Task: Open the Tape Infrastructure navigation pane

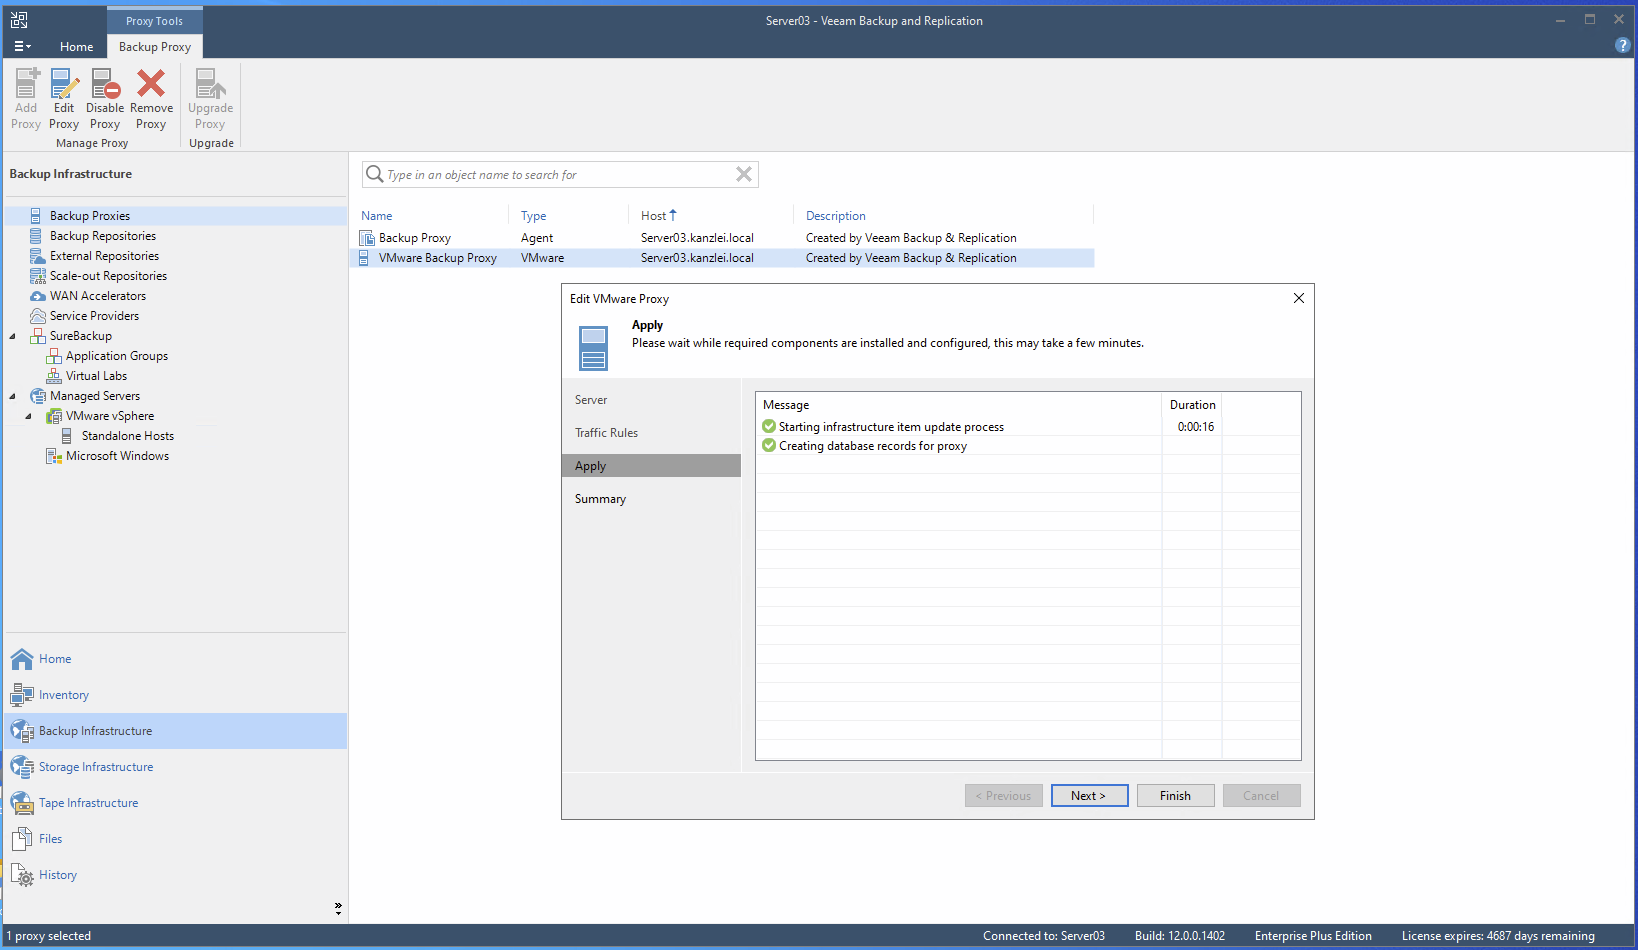Action: (175, 803)
